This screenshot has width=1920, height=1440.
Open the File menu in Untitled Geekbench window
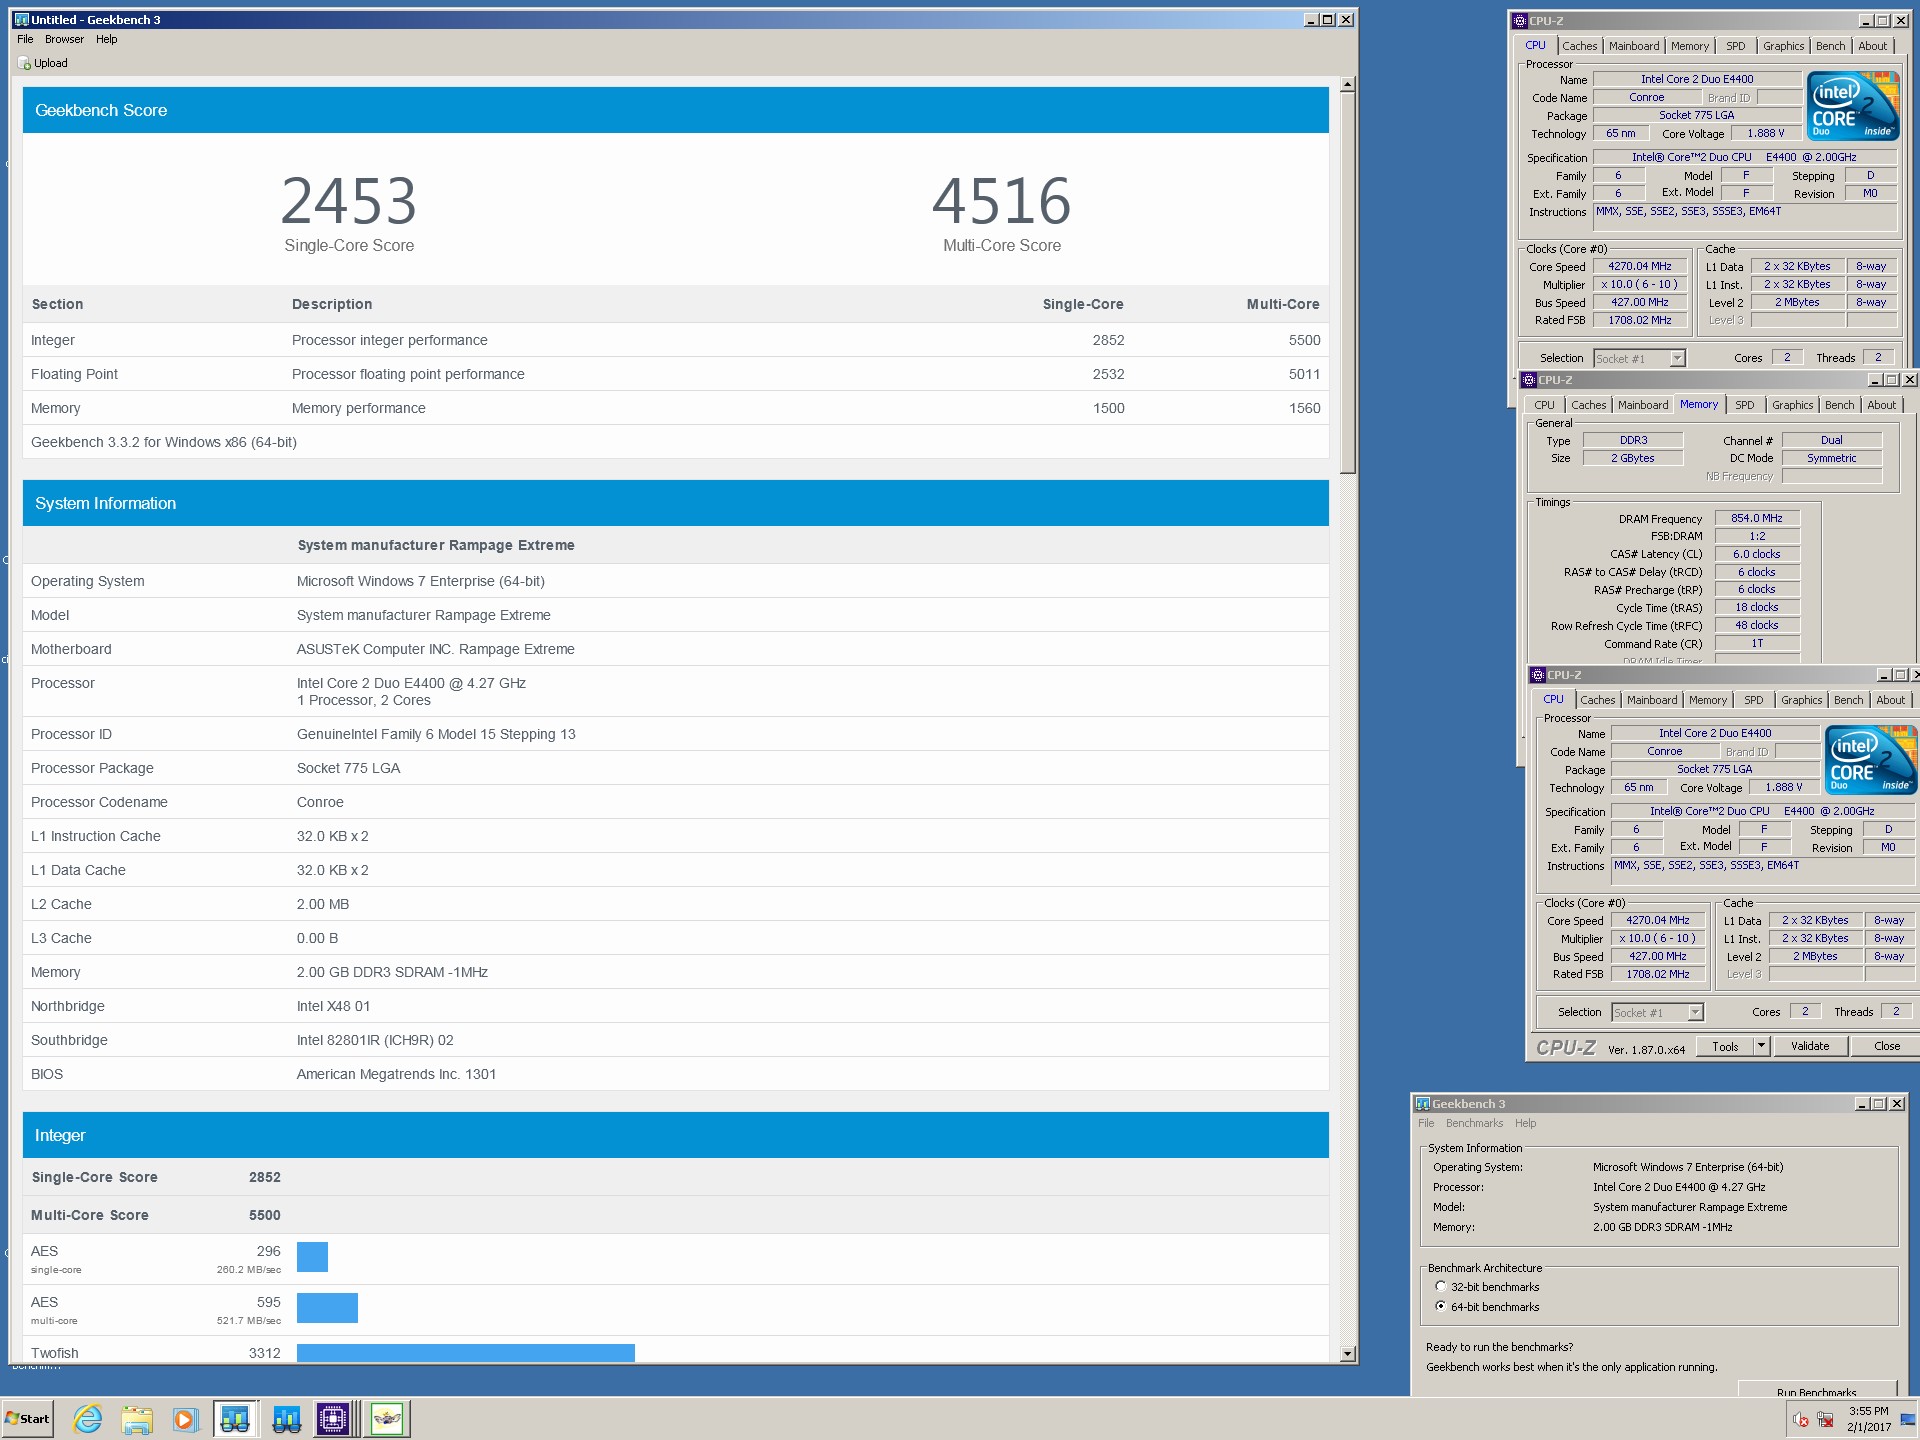pos(25,39)
